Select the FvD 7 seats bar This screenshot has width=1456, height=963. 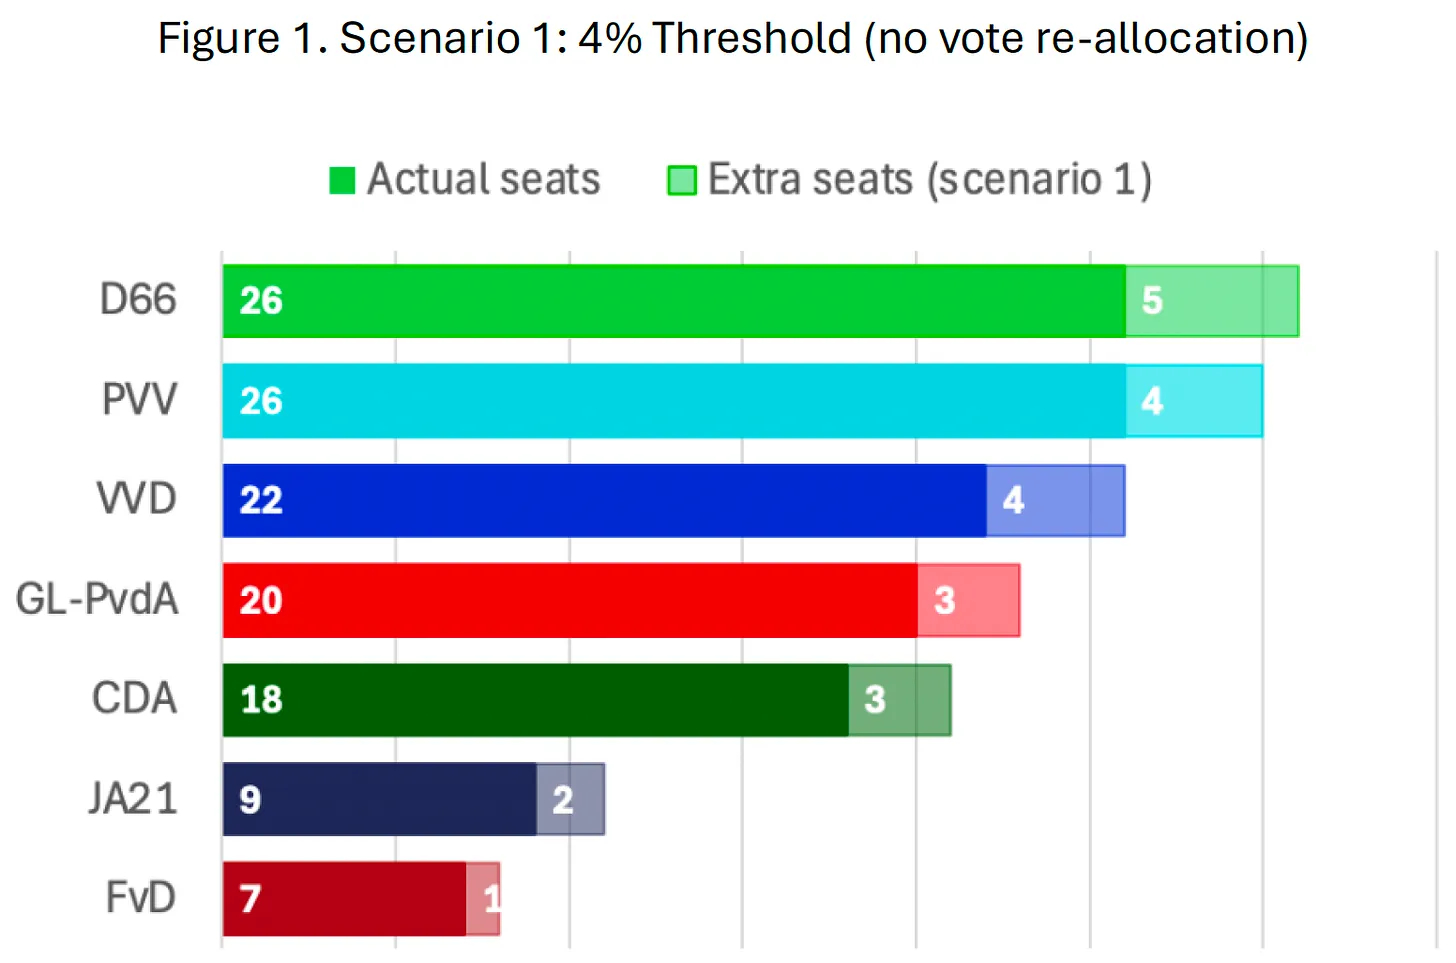[344, 899]
